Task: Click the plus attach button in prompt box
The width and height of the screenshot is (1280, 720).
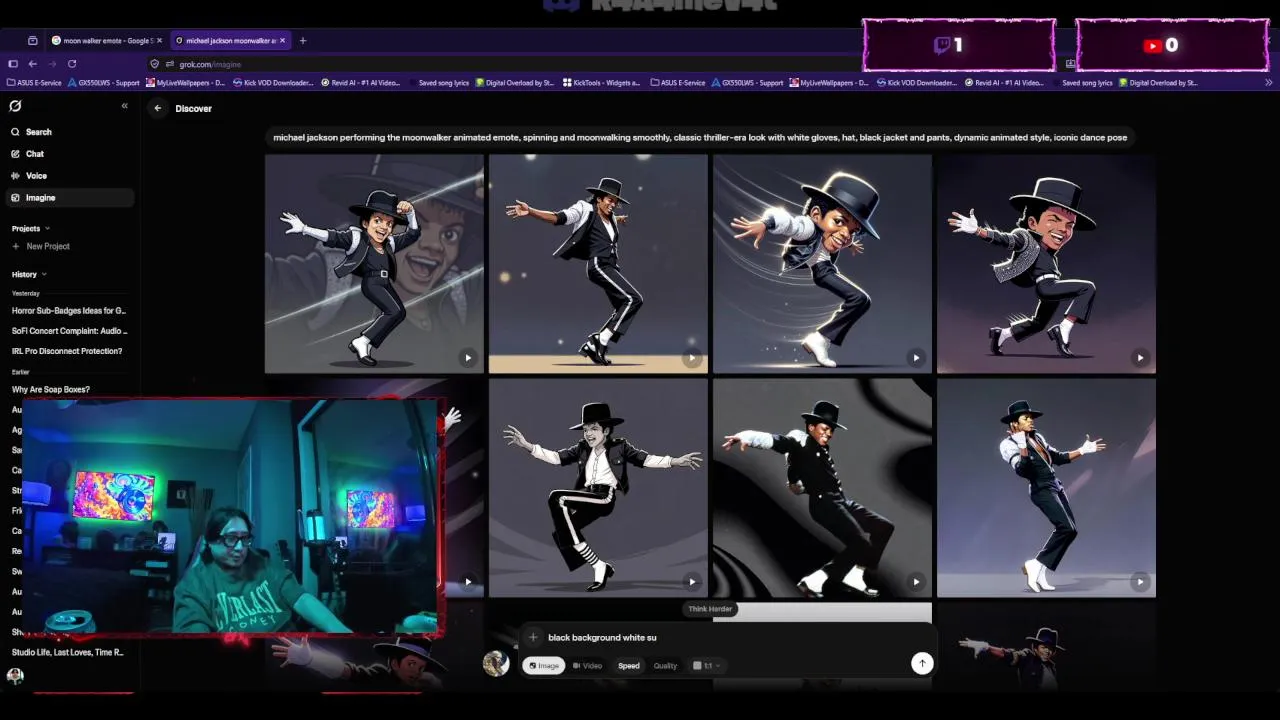Action: [533, 637]
